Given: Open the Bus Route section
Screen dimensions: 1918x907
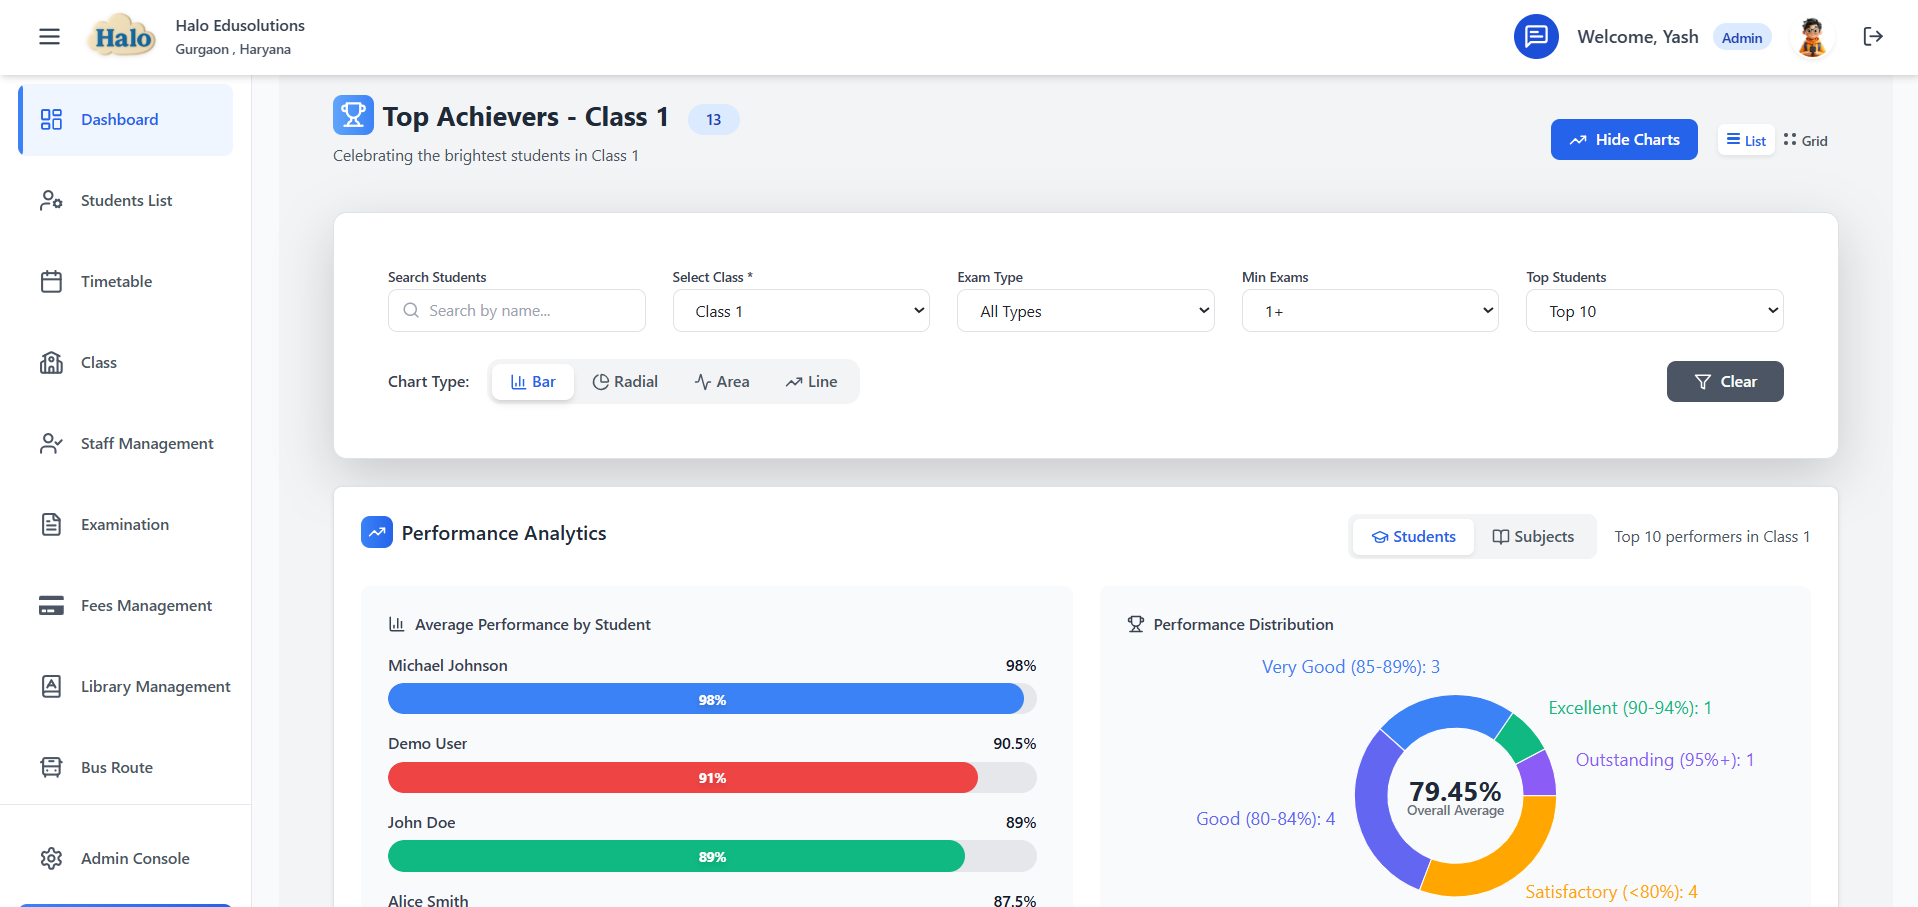Looking at the screenshot, I should click(x=116, y=767).
